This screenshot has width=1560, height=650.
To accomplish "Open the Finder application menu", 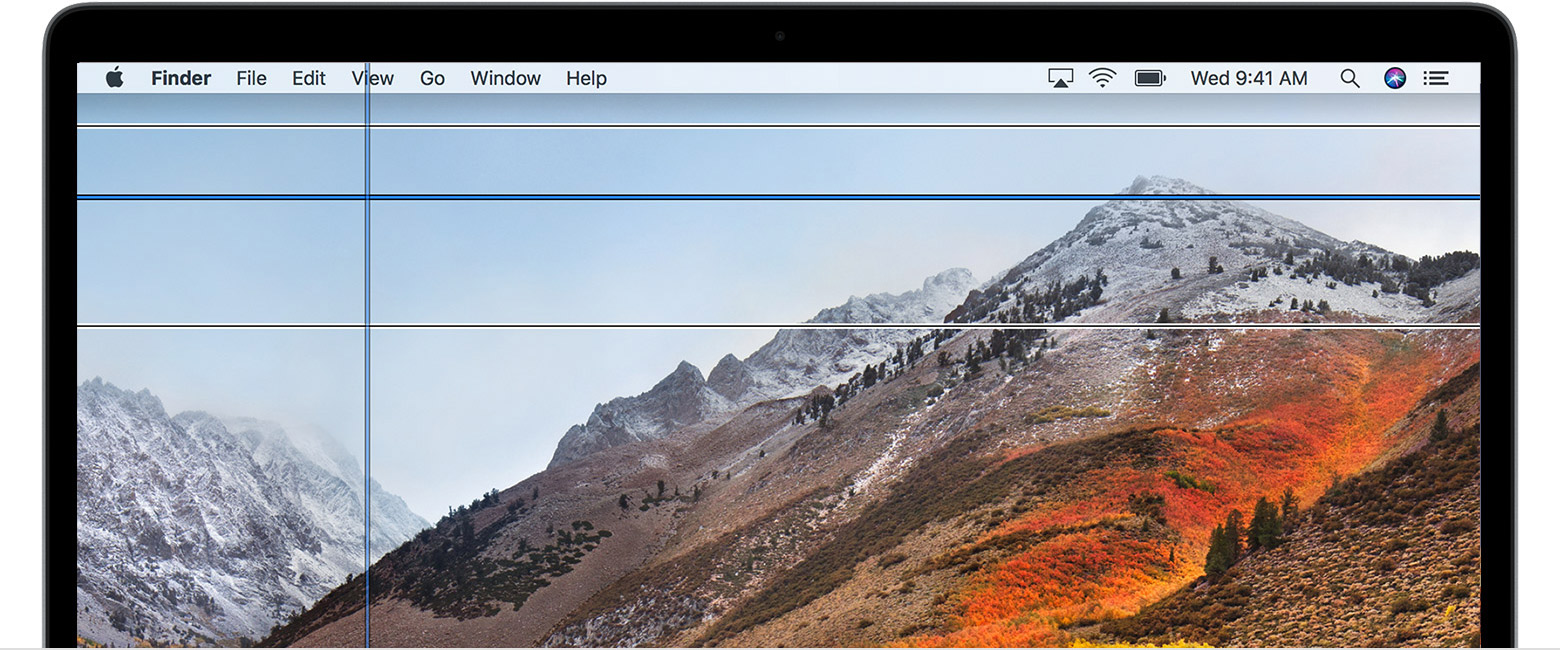I will tap(181, 78).
